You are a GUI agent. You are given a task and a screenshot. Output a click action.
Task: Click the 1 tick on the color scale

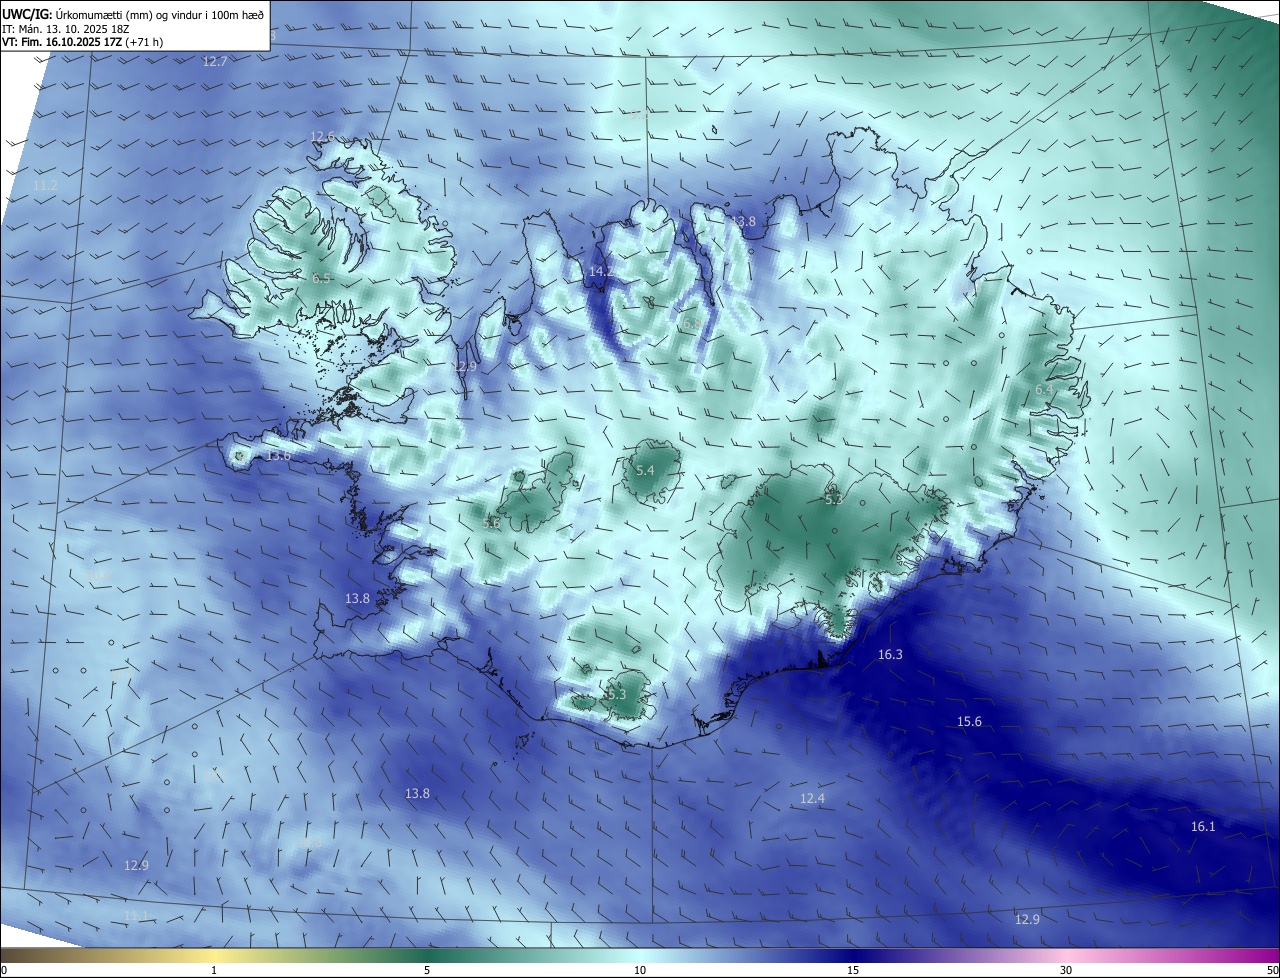click(214, 970)
